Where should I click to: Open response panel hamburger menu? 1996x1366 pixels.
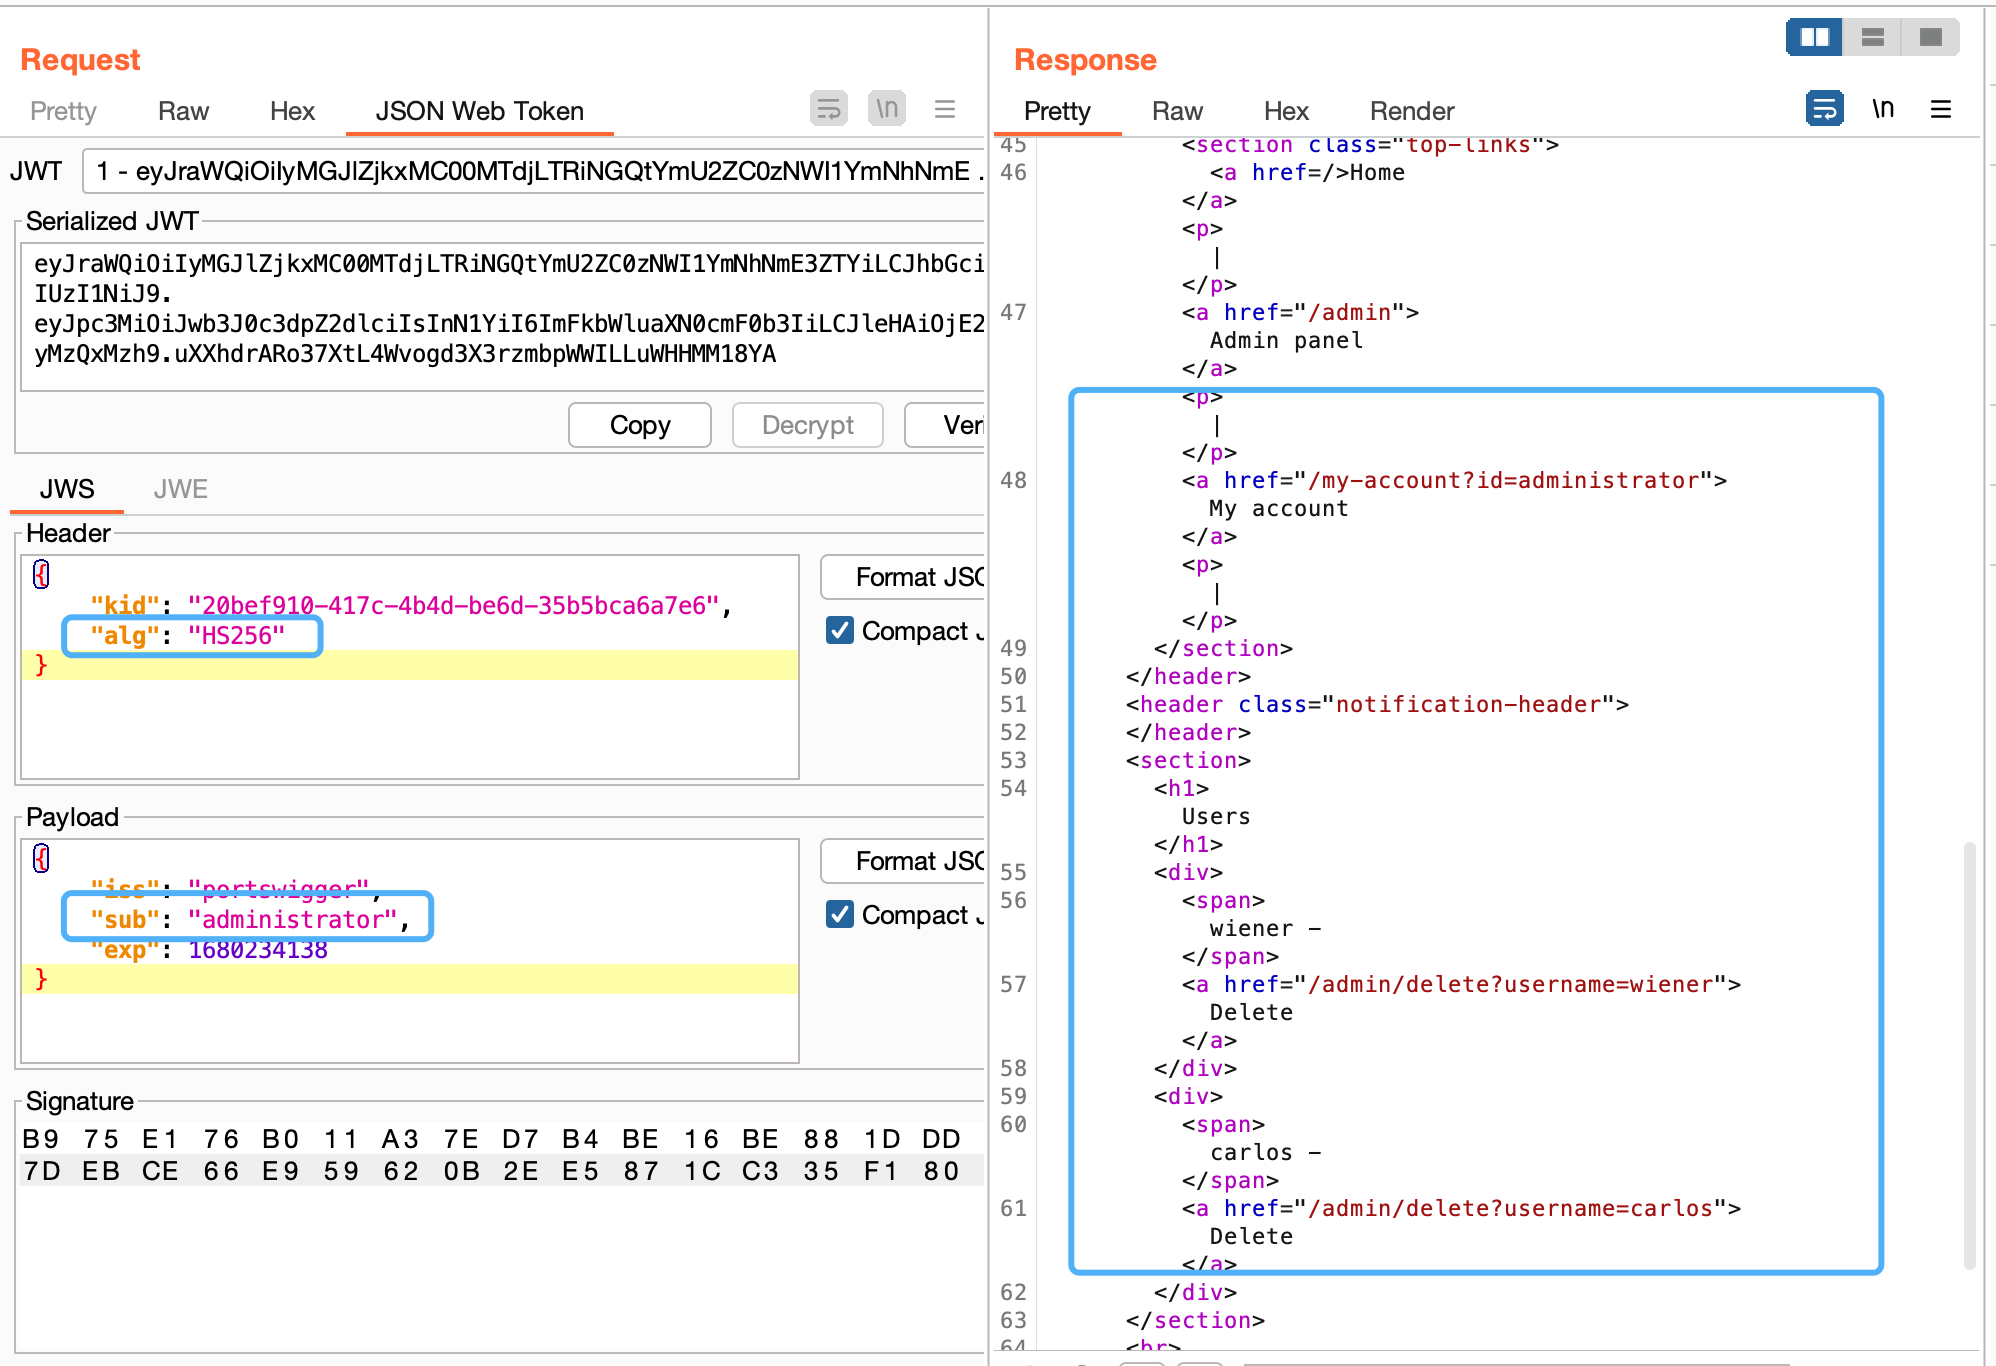pos(1940,109)
